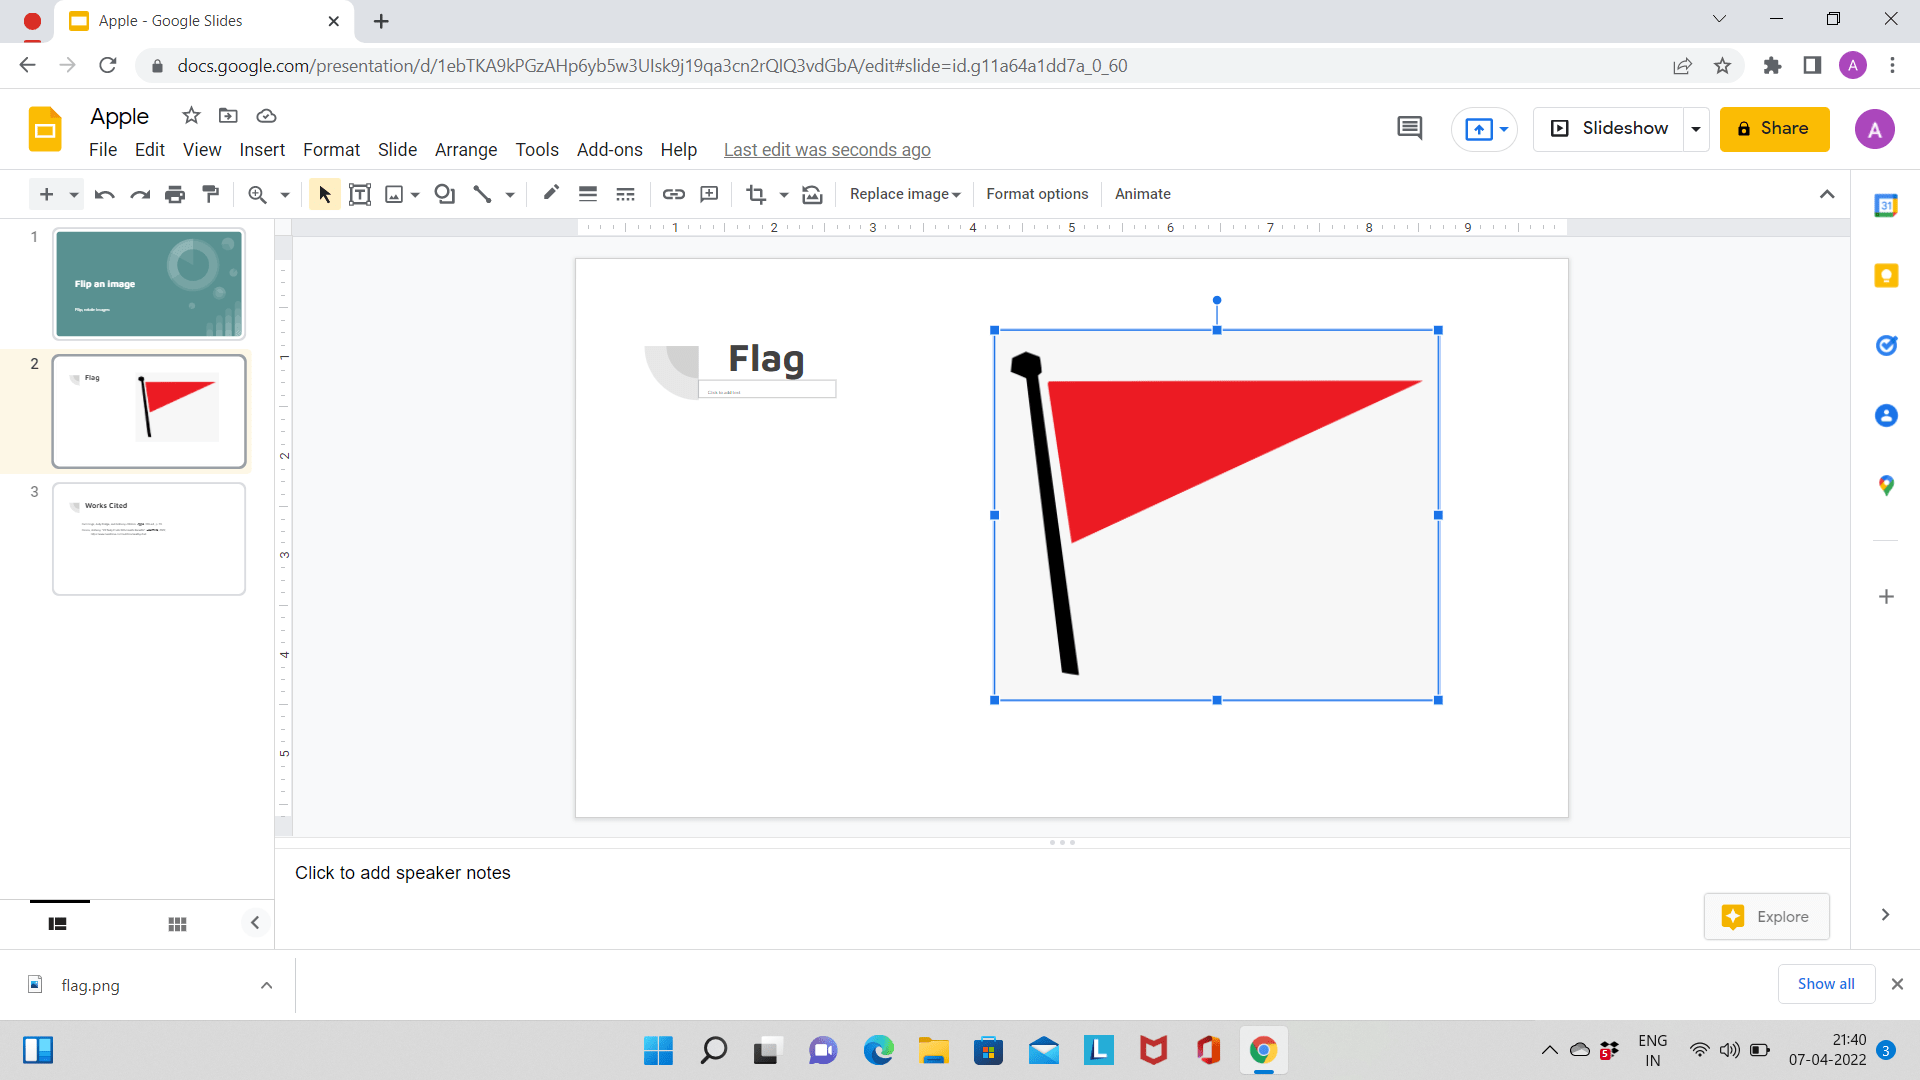Open the Arrange menu

pos(464,149)
